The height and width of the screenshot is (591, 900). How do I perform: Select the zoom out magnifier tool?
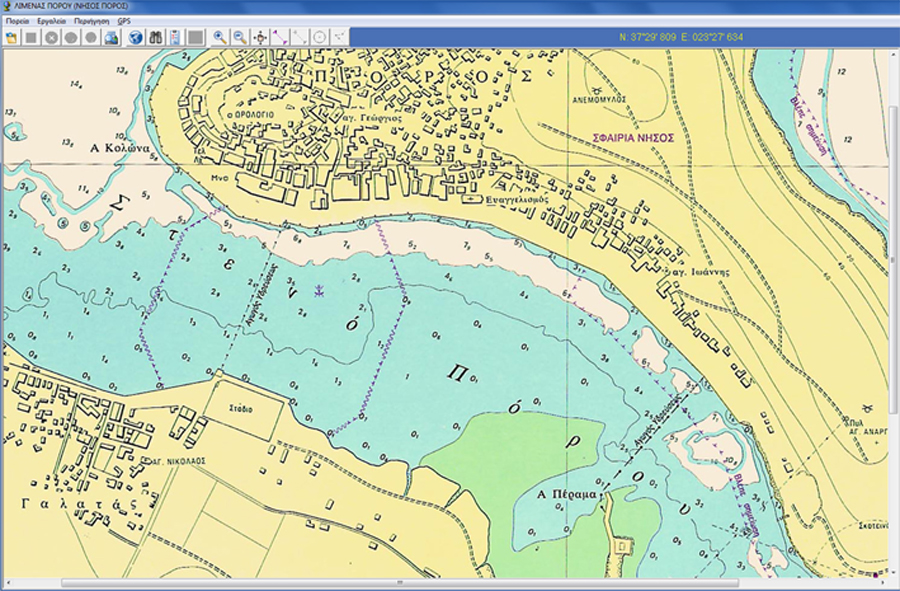(x=240, y=38)
